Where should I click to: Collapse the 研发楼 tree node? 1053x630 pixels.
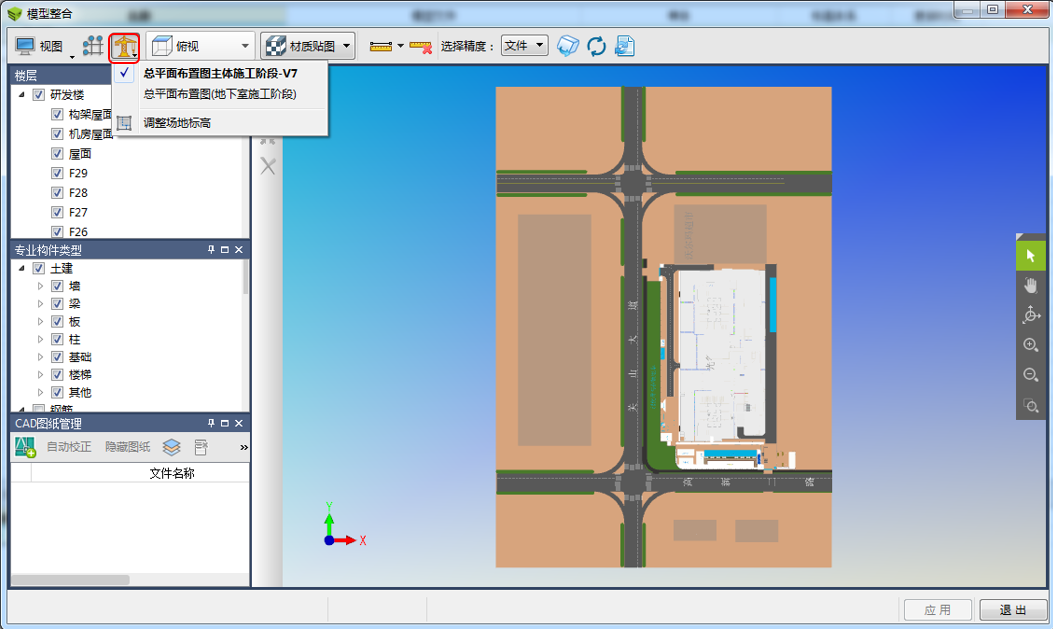(21, 95)
